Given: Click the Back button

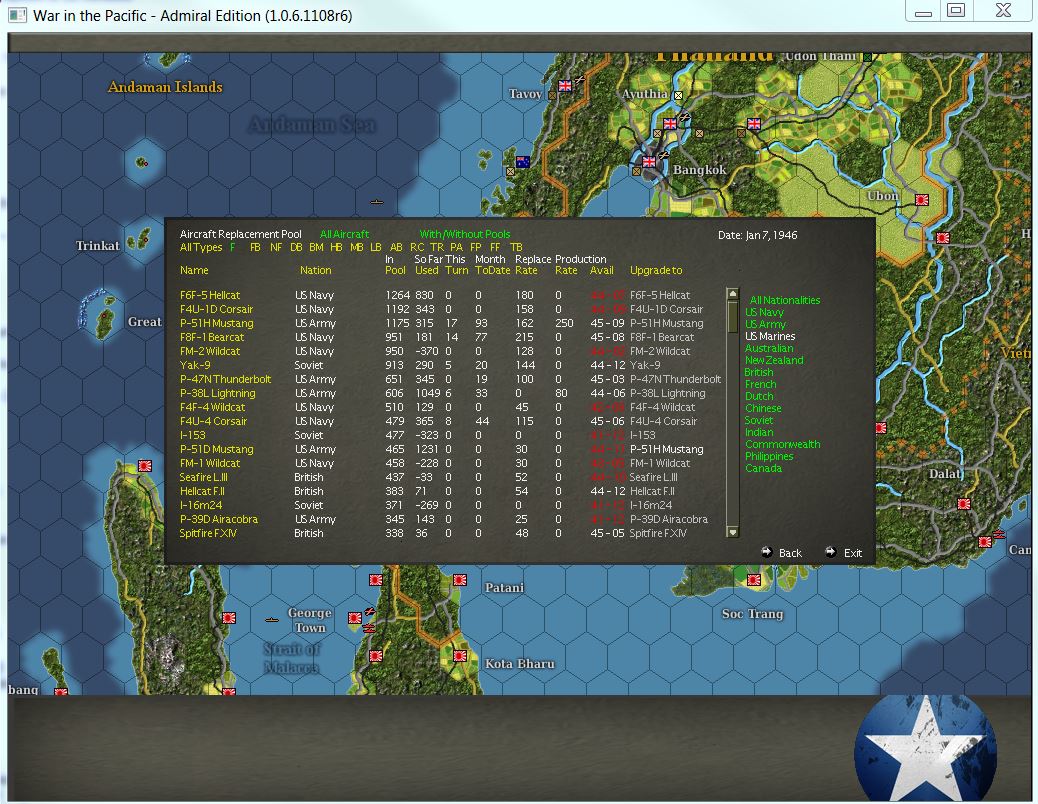Looking at the screenshot, I should click(x=790, y=553).
